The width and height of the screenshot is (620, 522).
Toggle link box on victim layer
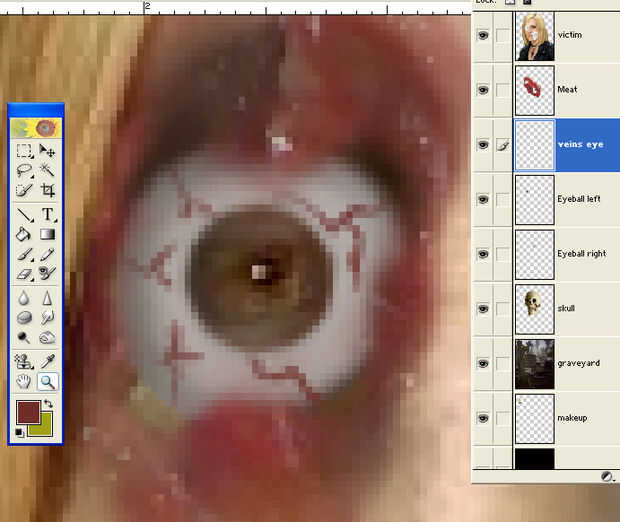pos(503,35)
